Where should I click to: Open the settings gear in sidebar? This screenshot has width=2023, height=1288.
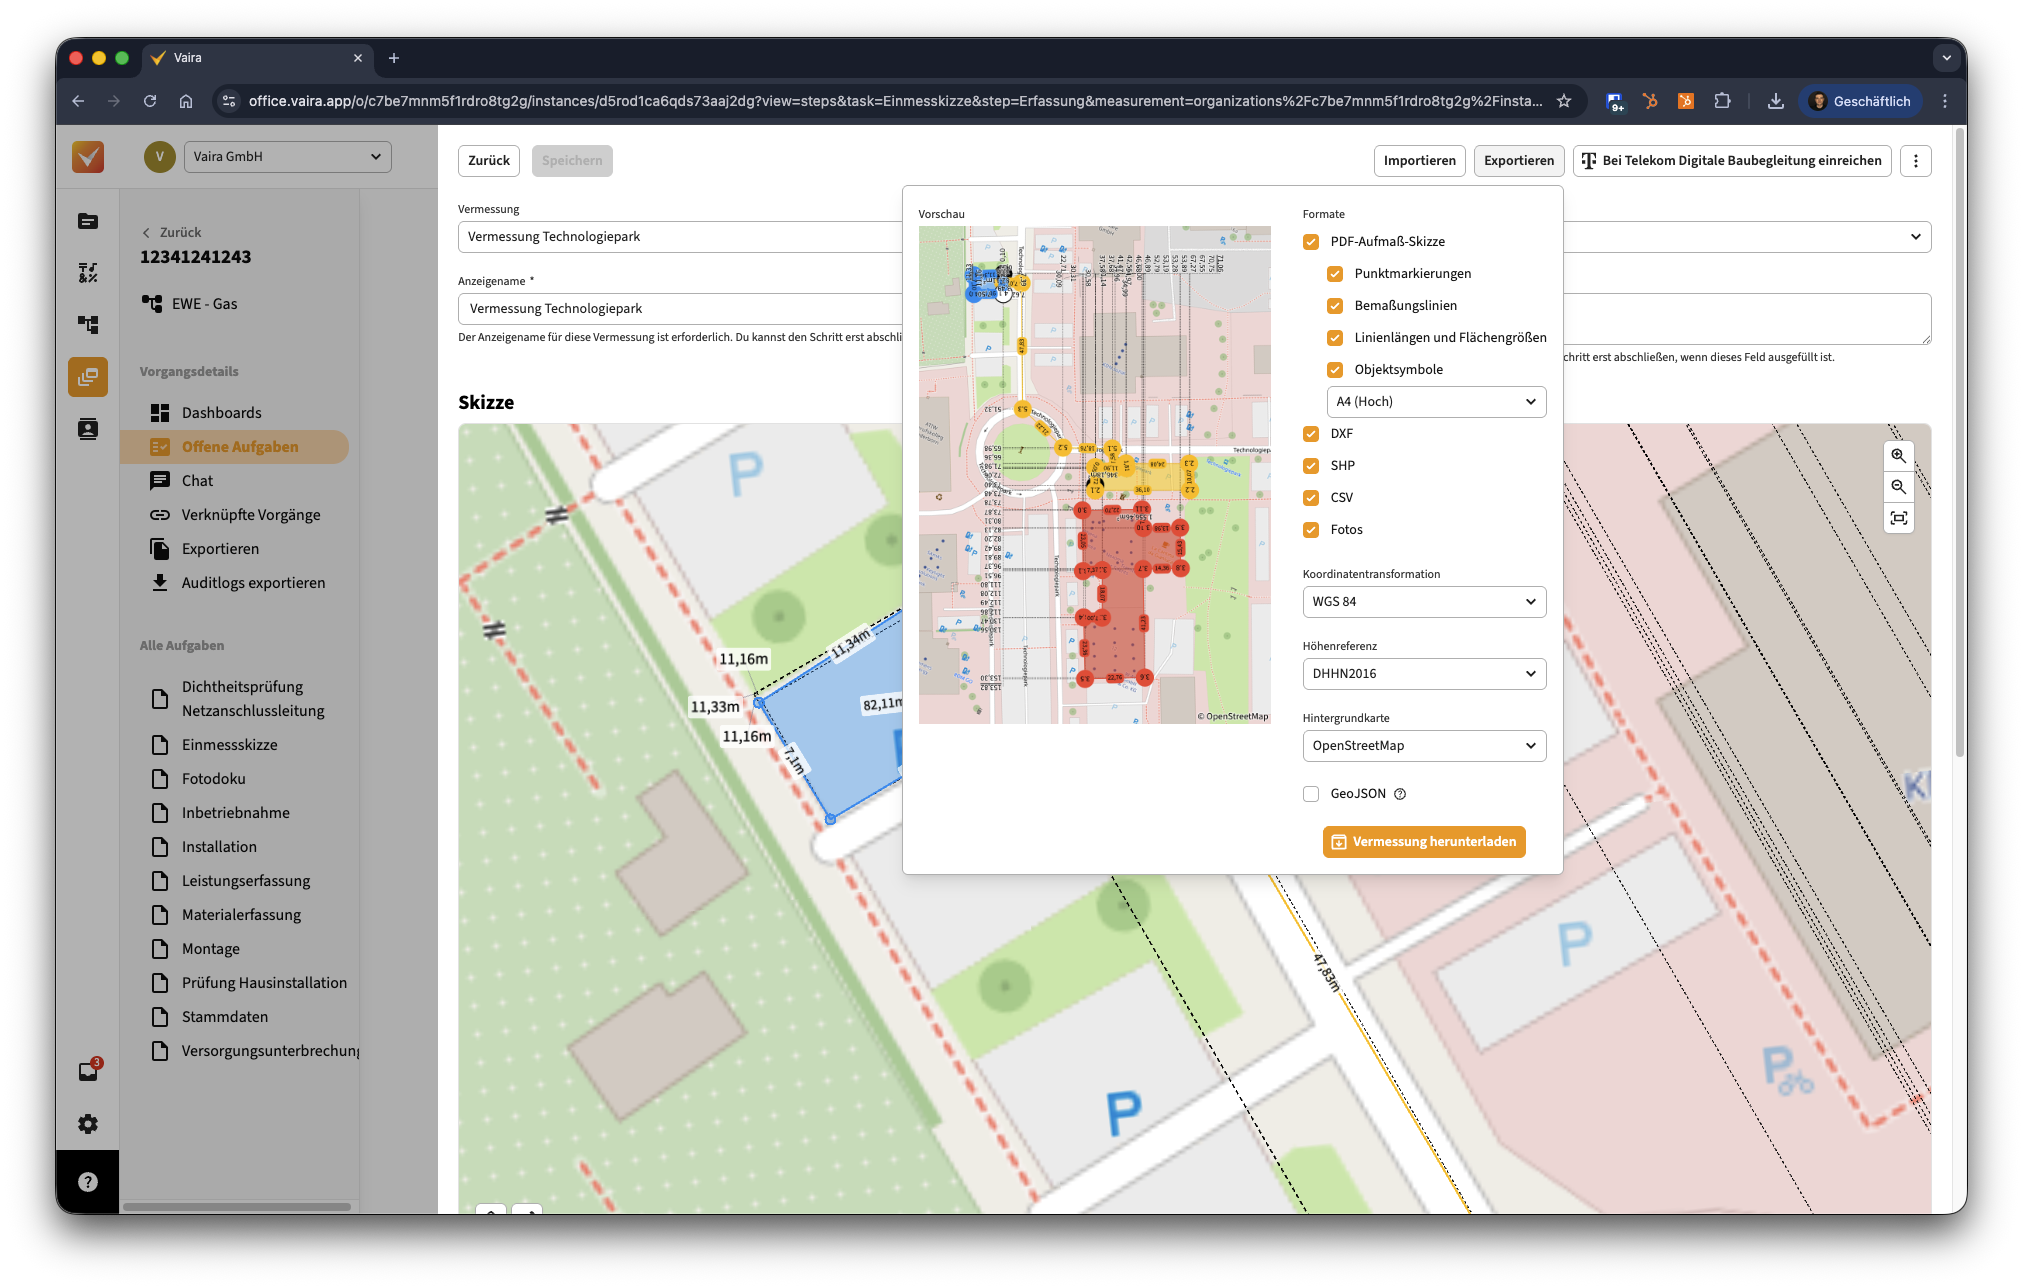click(x=88, y=1124)
